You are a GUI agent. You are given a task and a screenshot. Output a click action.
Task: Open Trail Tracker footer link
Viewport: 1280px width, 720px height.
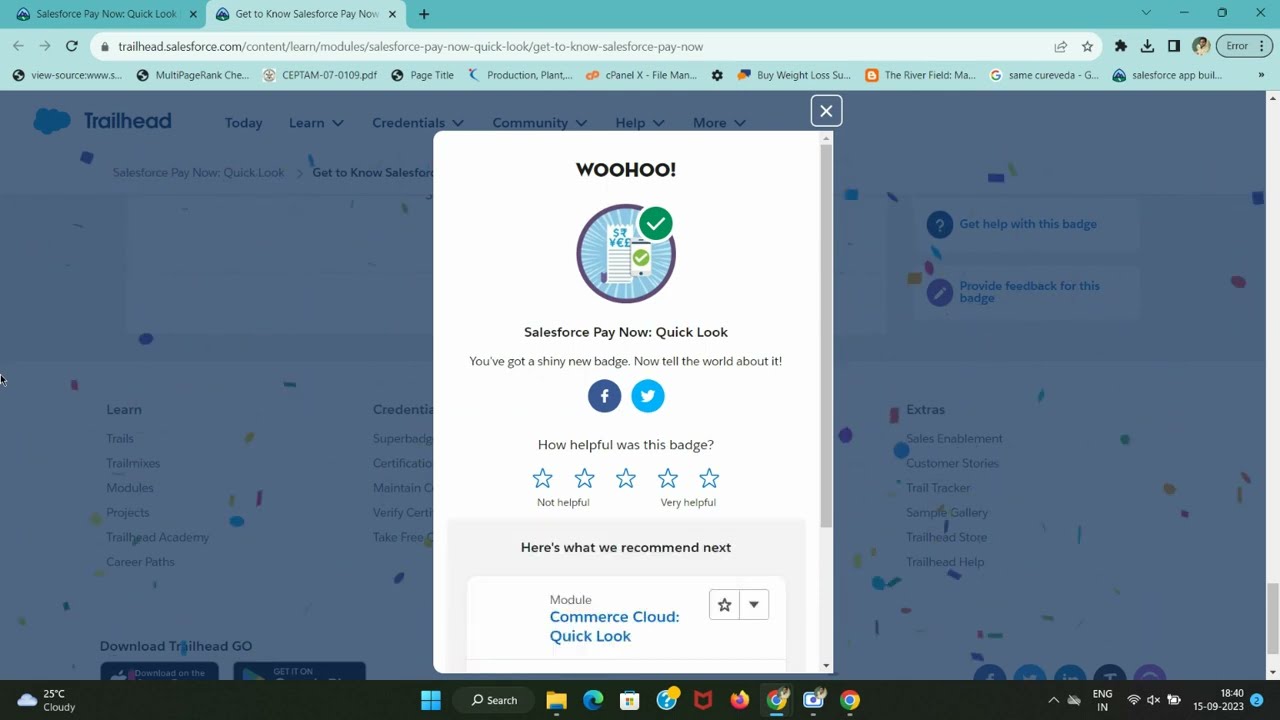coord(938,488)
